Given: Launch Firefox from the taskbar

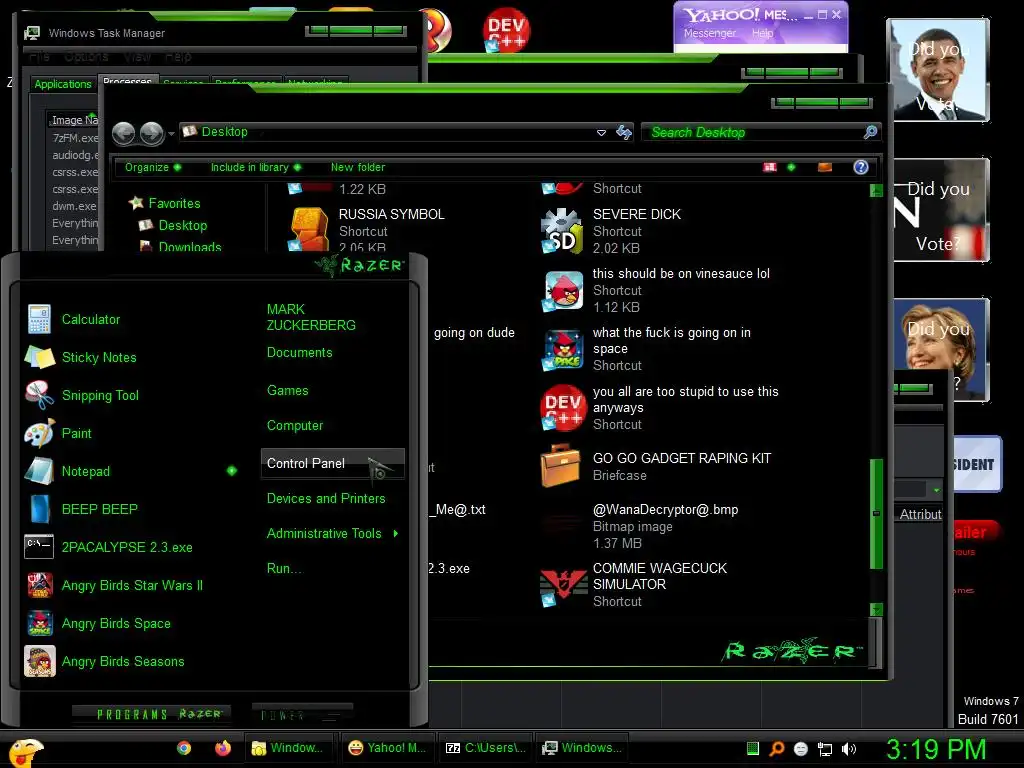Looking at the screenshot, I should point(223,748).
